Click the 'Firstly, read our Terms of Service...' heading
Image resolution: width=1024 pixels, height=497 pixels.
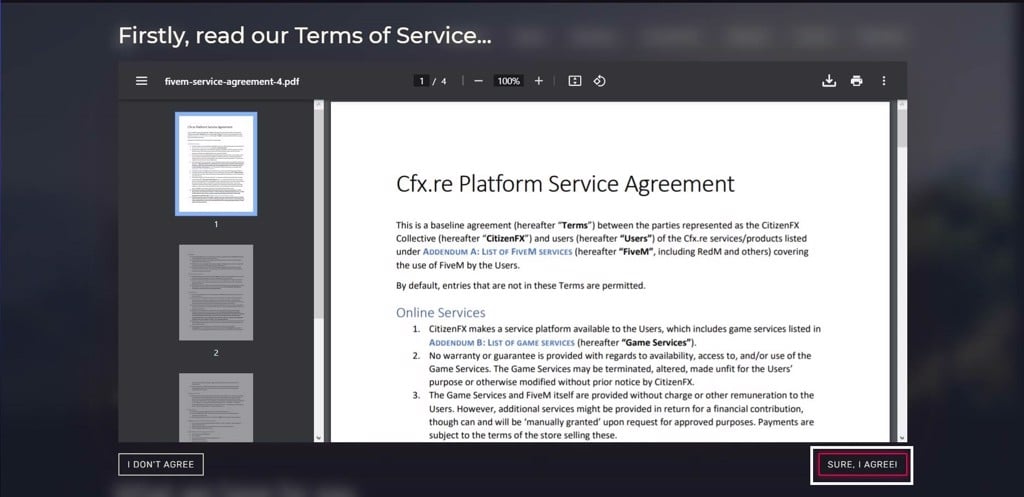pos(304,36)
